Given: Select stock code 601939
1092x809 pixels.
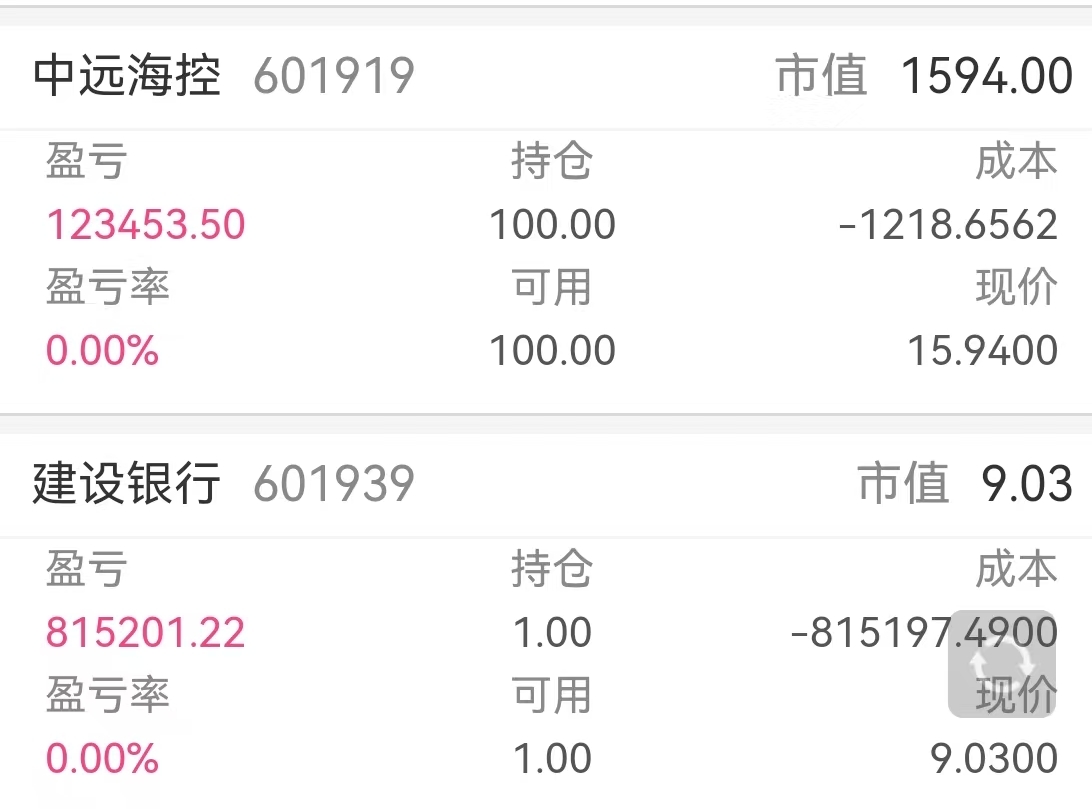Looking at the screenshot, I should [334, 484].
